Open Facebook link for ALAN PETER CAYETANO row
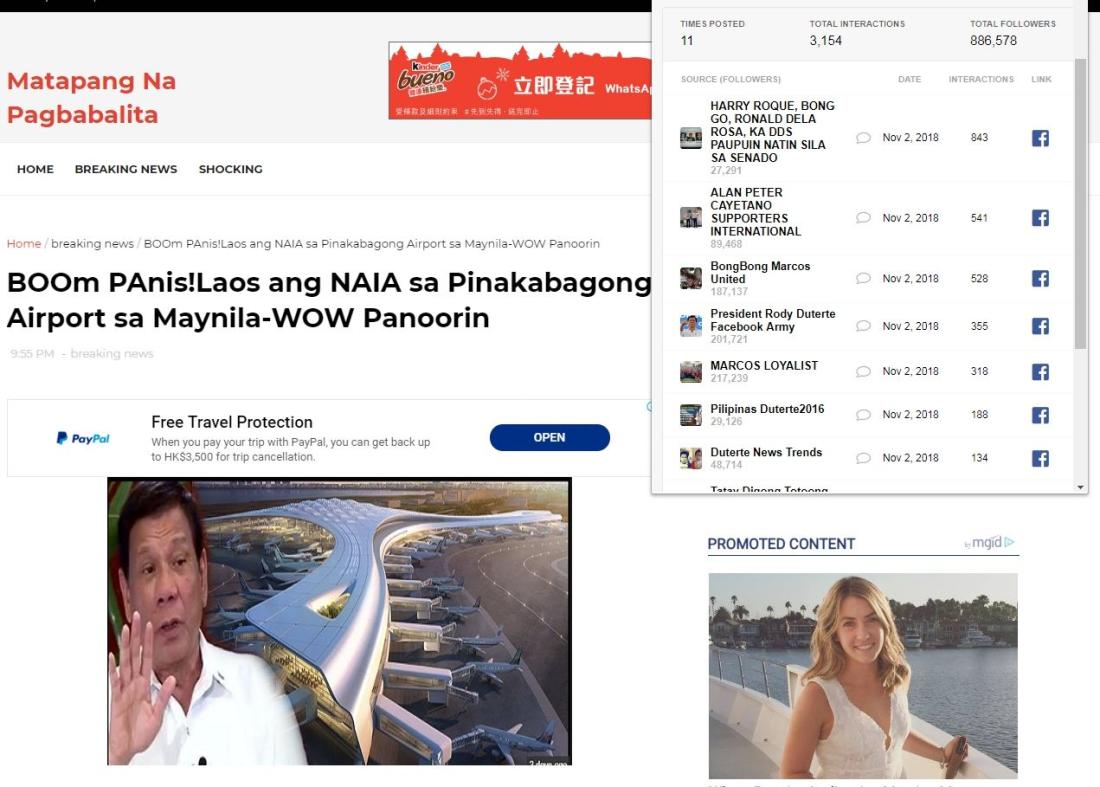This screenshot has height=787, width=1100. [x=1040, y=218]
